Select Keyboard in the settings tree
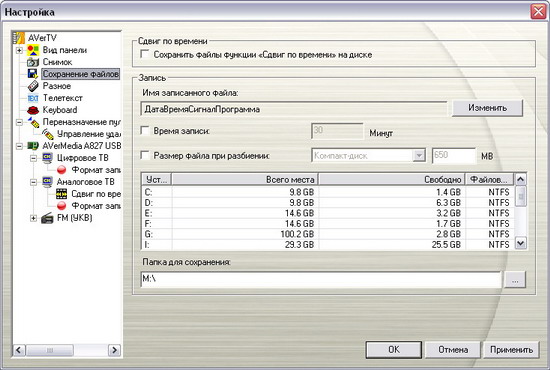Image resolution: width=550 pixels, height=370 pixels. tap(60, 110)
